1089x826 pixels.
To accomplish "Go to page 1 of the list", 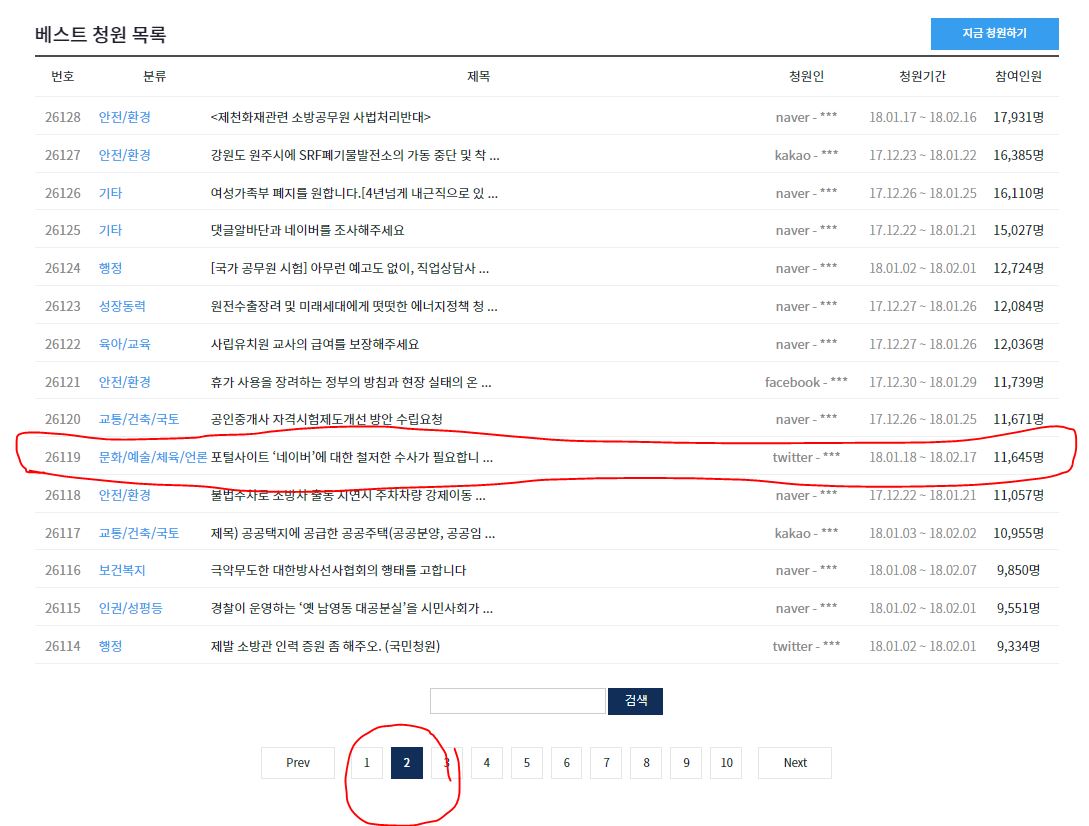I will click(367, 762).
